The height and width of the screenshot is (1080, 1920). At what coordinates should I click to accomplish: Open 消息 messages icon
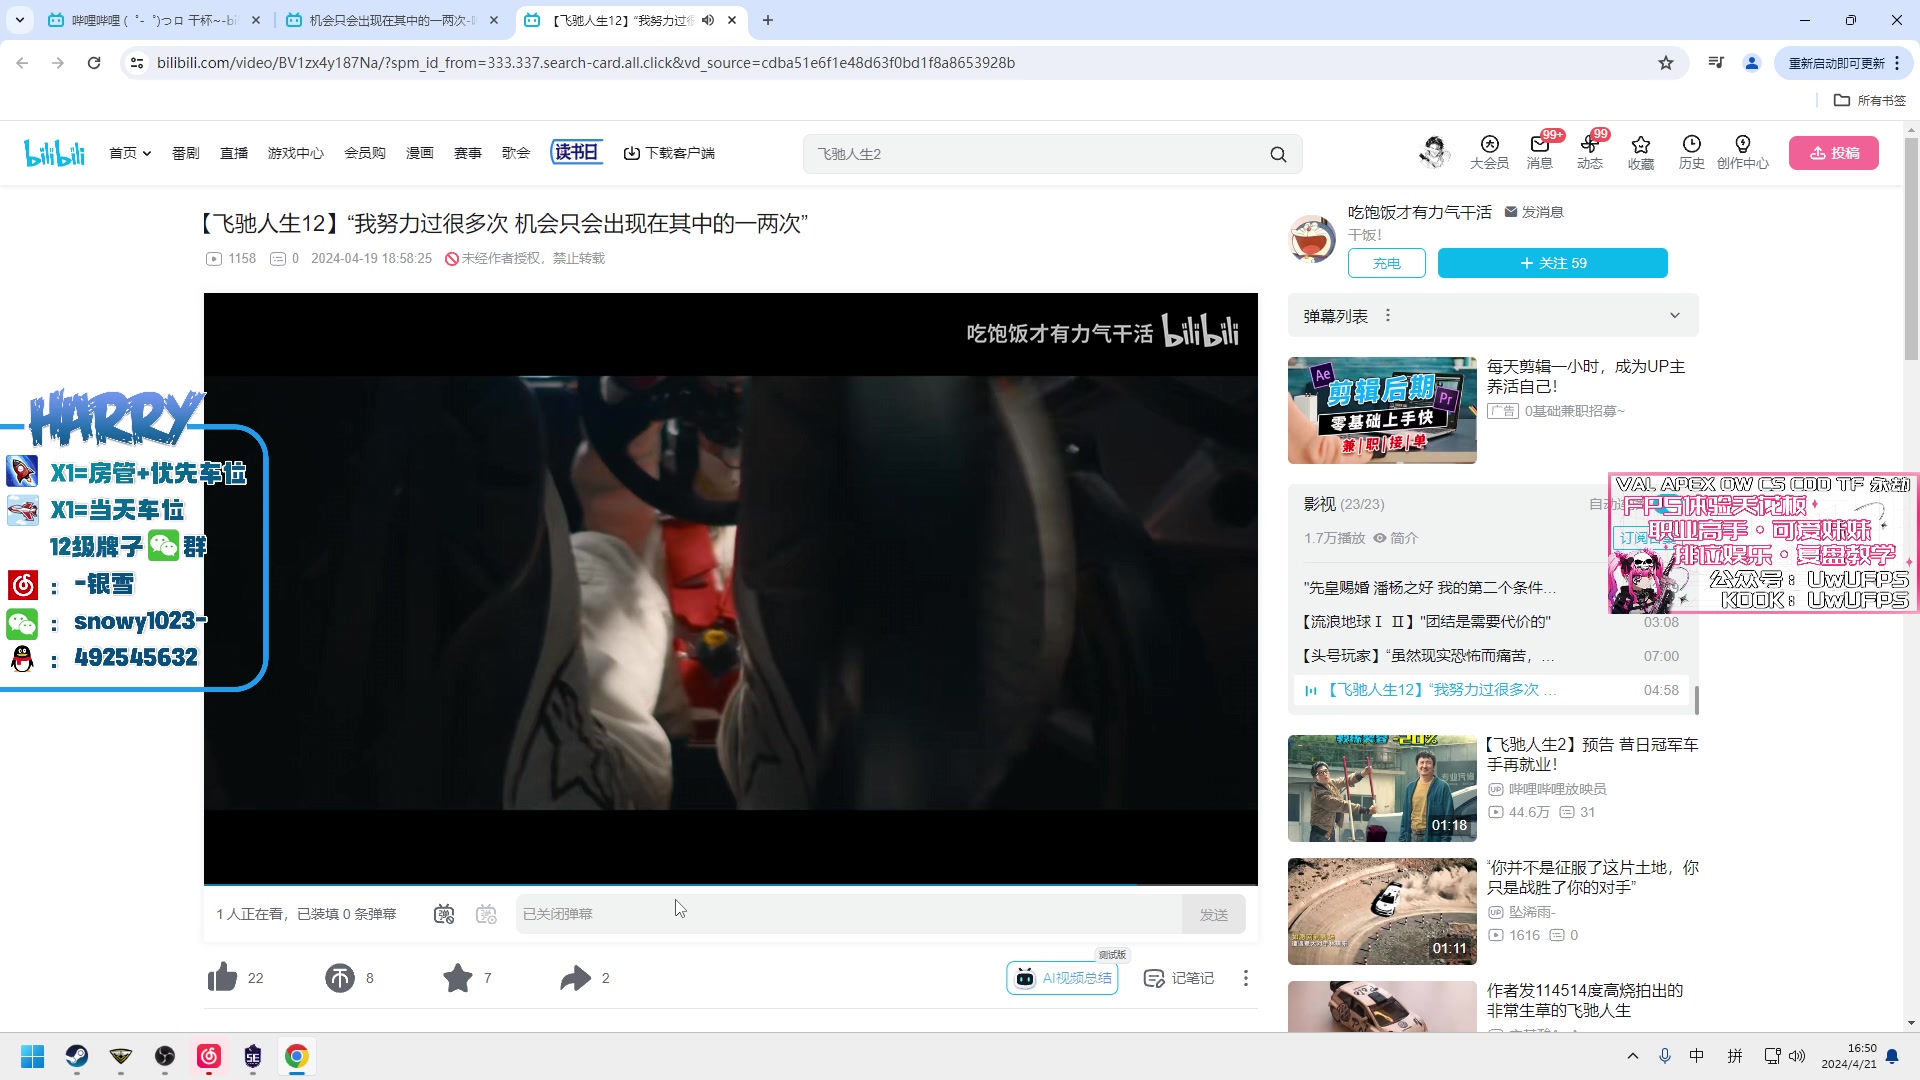point(1540,152)
